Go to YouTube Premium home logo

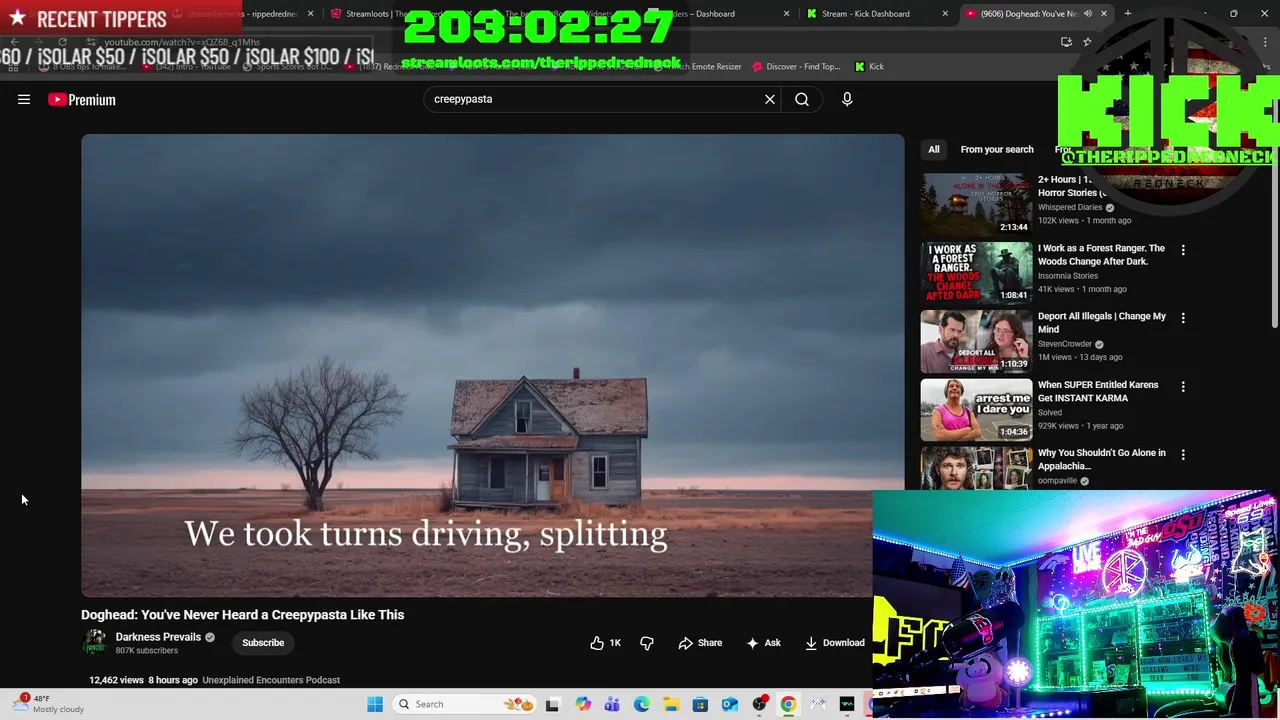(x=82, y=99)
